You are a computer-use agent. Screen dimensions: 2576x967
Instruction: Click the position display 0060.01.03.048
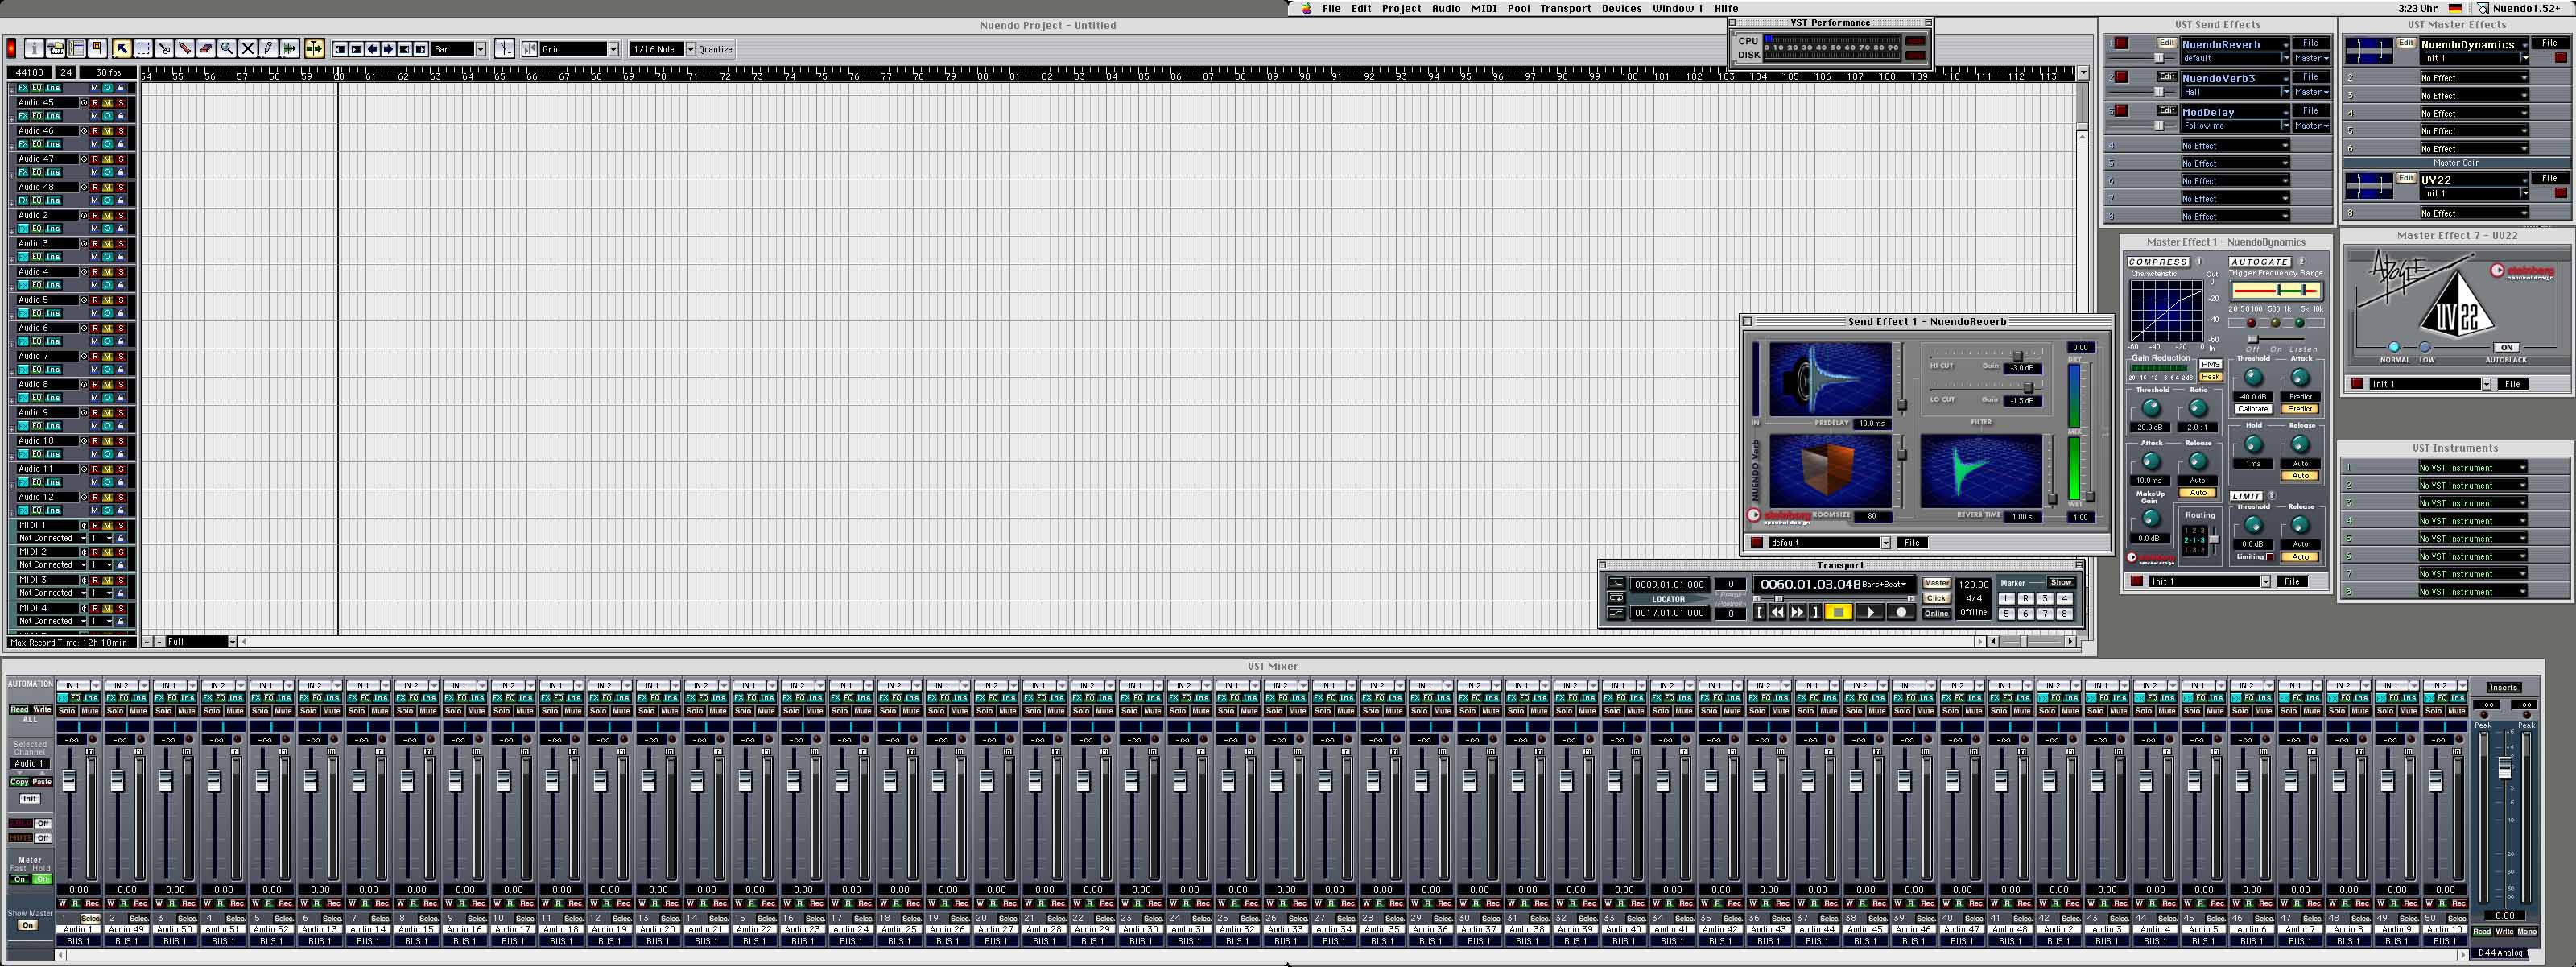[x=1810, y=584]
